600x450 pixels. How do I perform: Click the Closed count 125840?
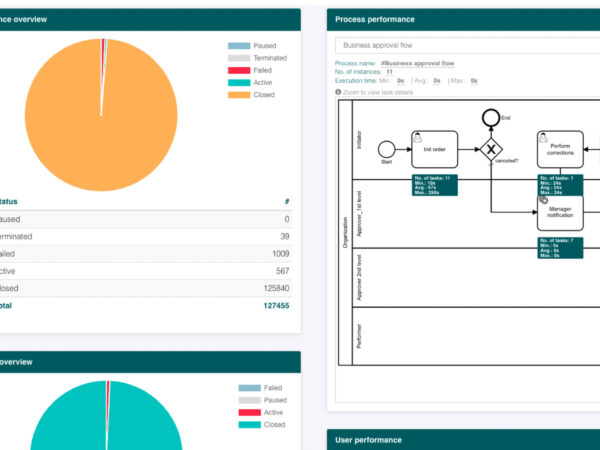click(x=276, y=288)
